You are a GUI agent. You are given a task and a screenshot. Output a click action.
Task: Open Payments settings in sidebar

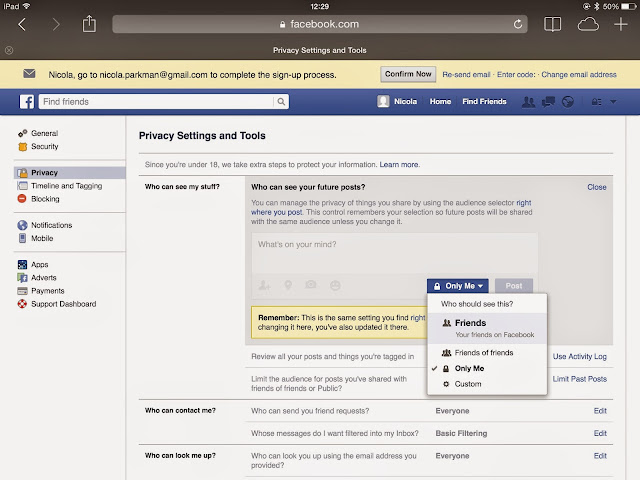(x=48, y=291)
